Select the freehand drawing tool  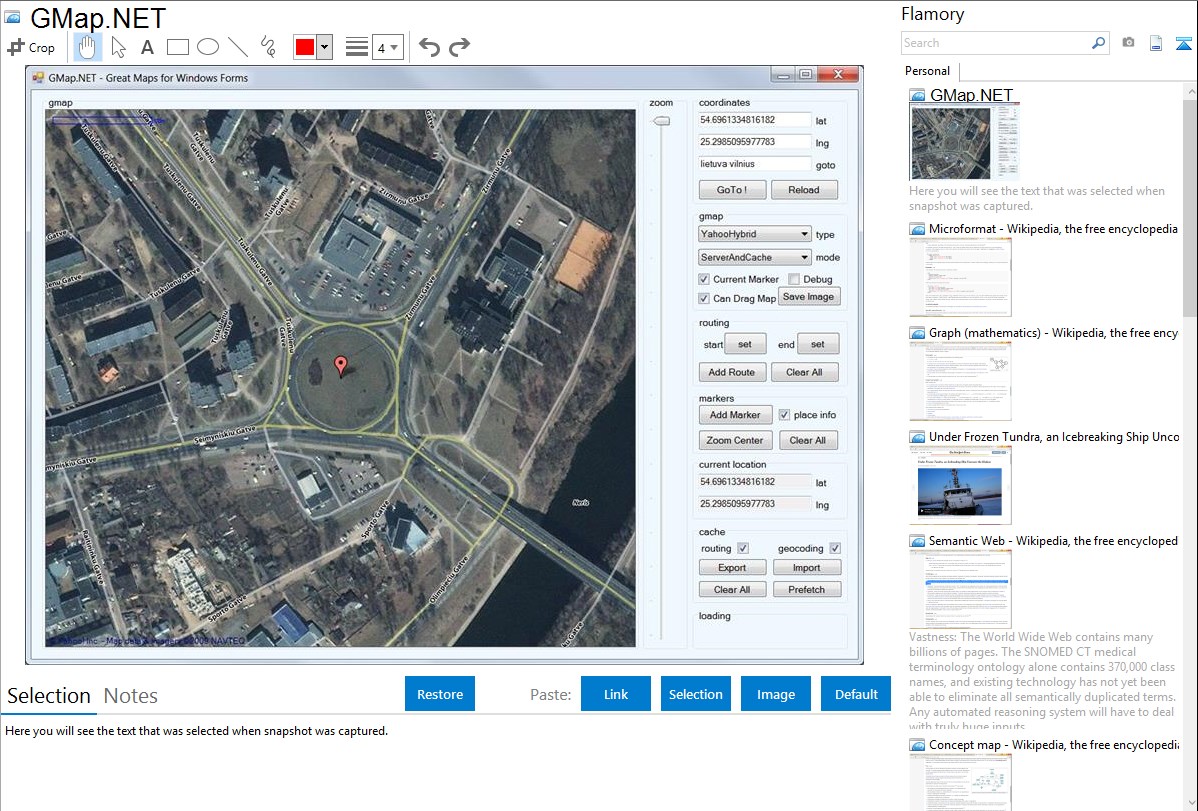[268, 47]
